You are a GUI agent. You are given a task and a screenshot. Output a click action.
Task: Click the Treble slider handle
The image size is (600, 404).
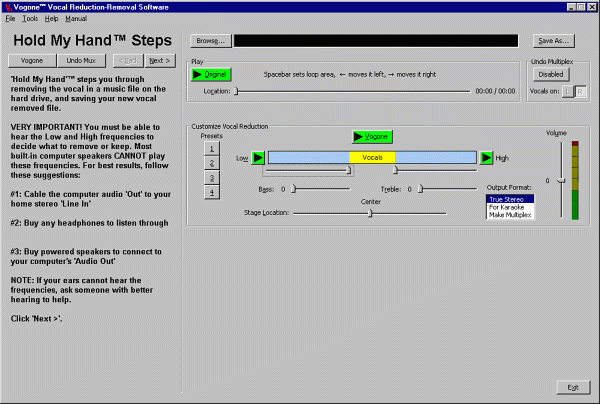coord(421,189)
